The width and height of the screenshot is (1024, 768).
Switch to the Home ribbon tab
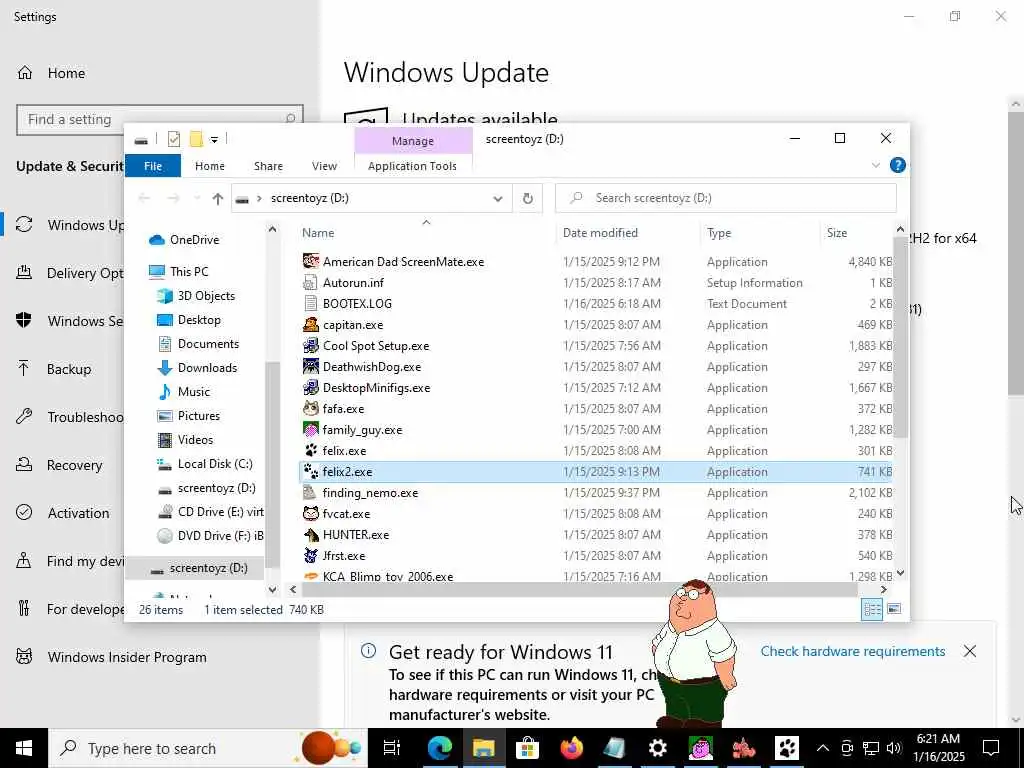point(210,166)
